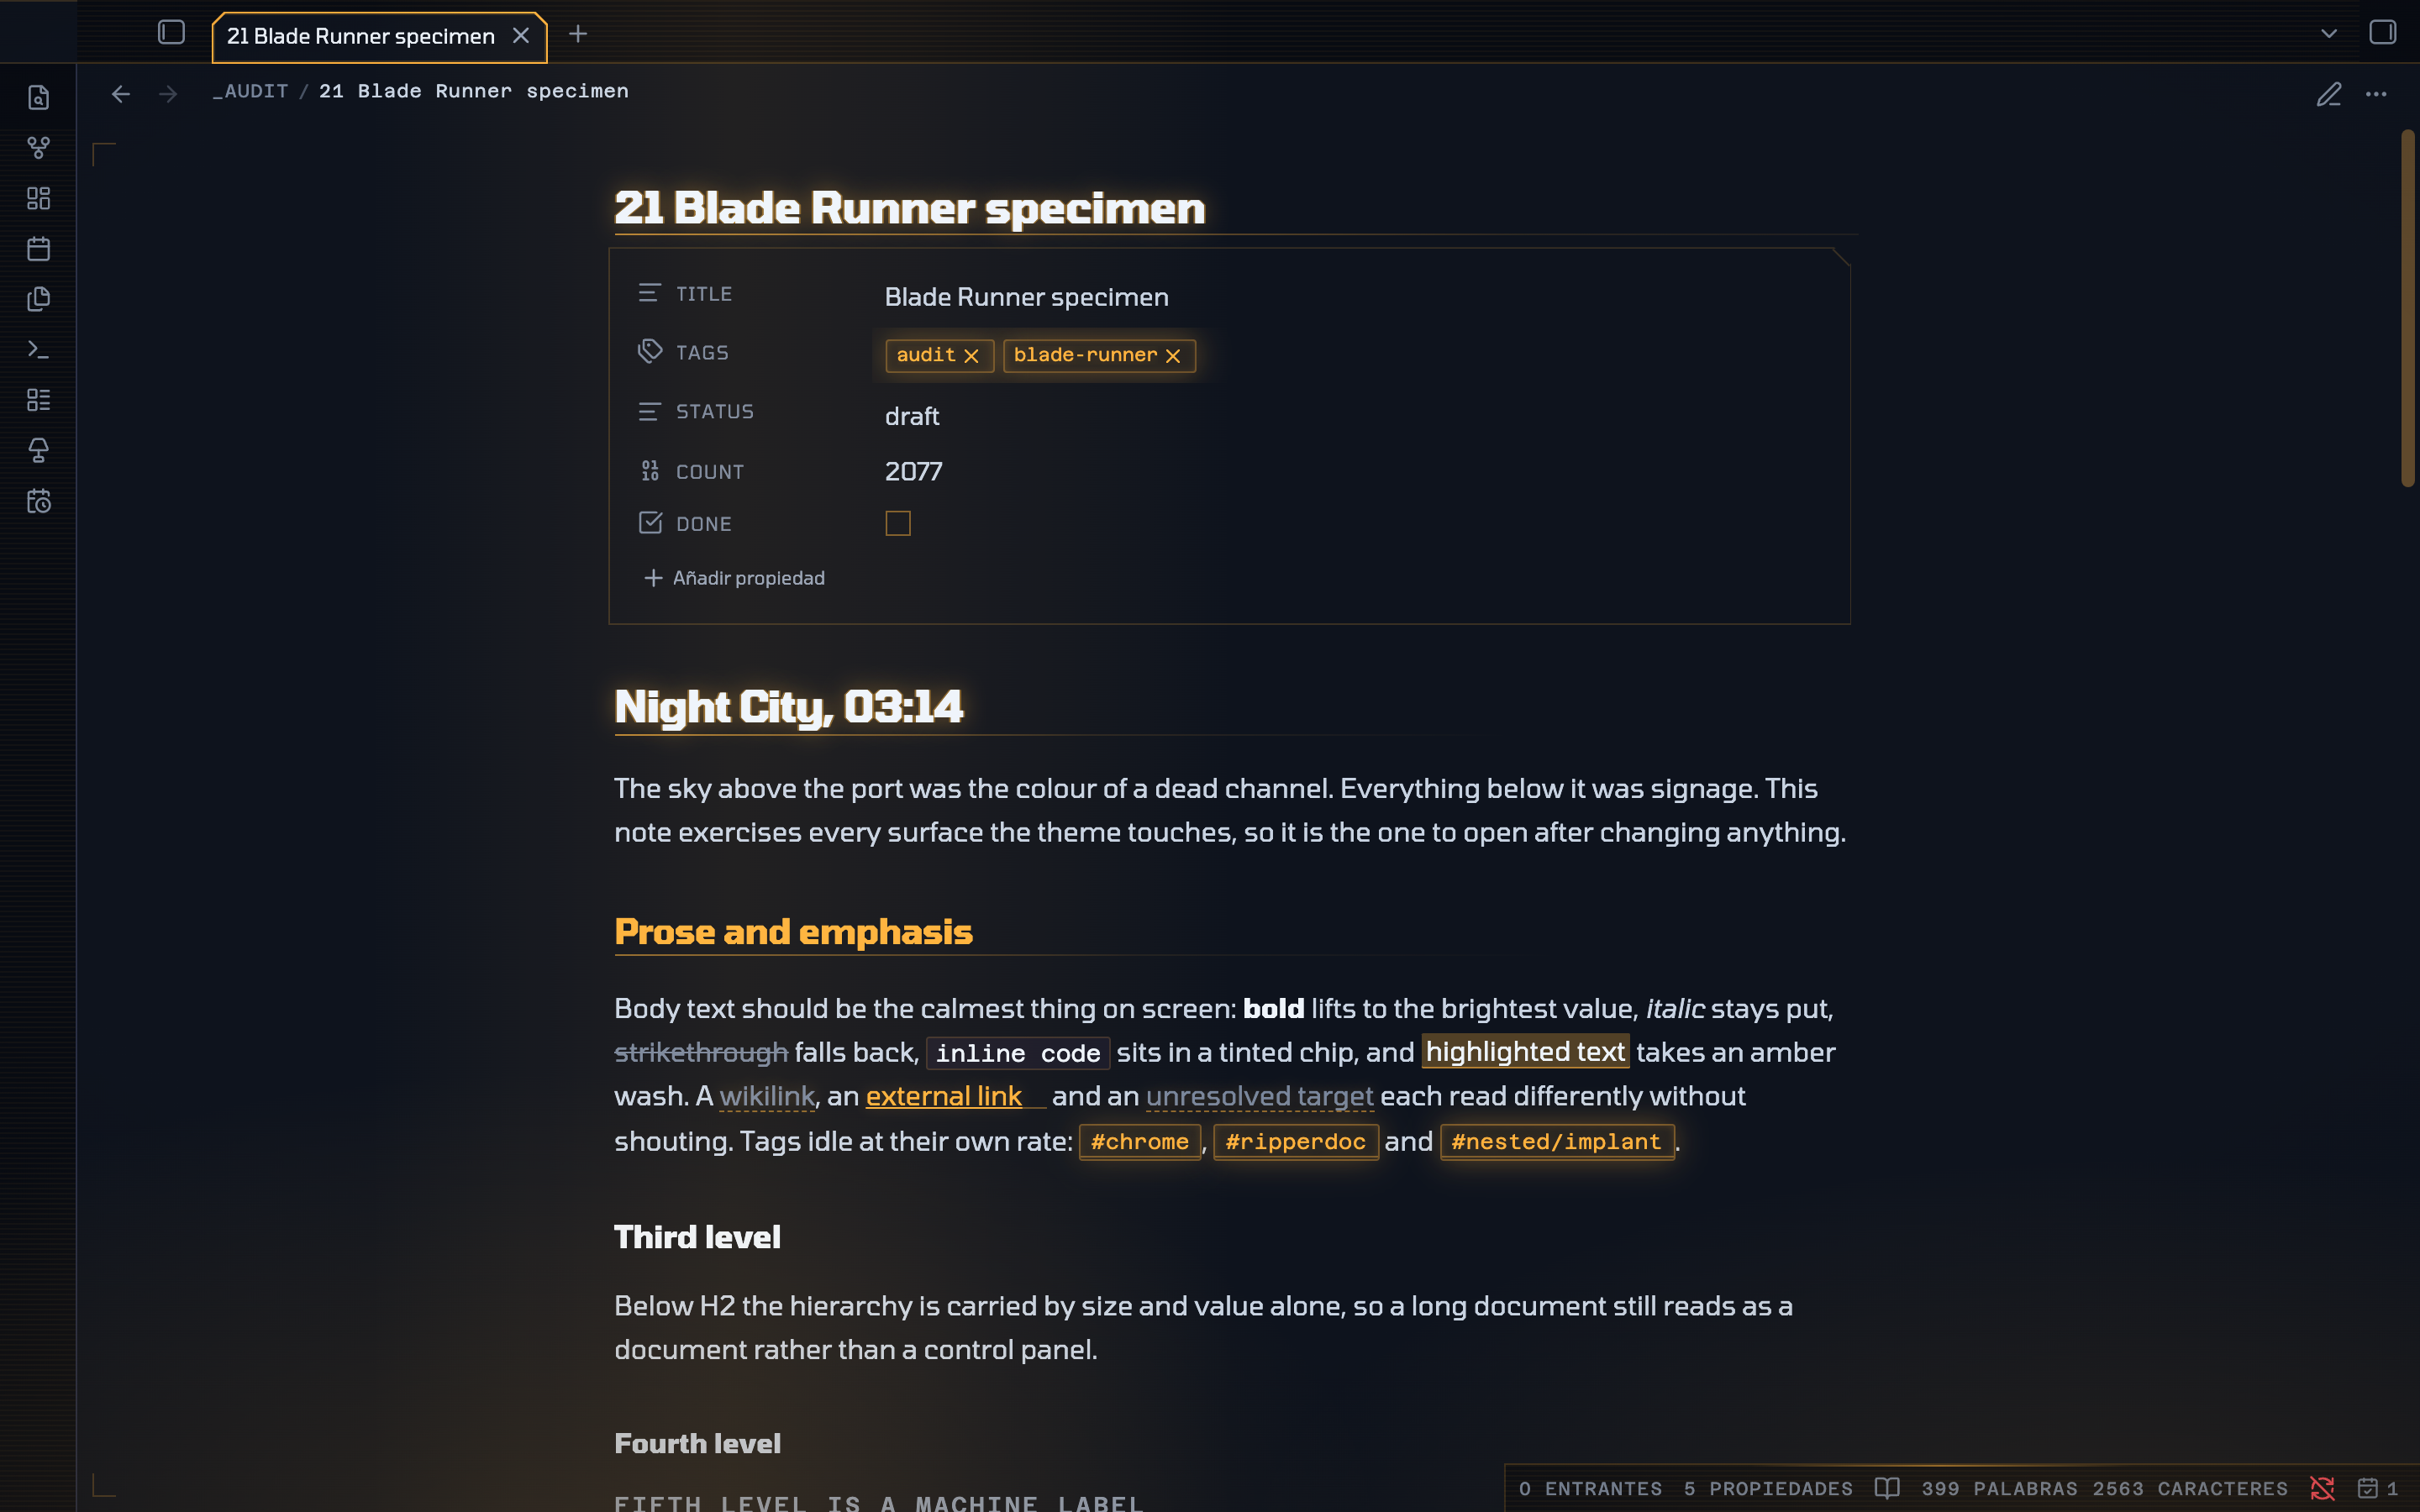Open graph view from the ribbon
The image size is (2420, 1512).
(38, 148)
